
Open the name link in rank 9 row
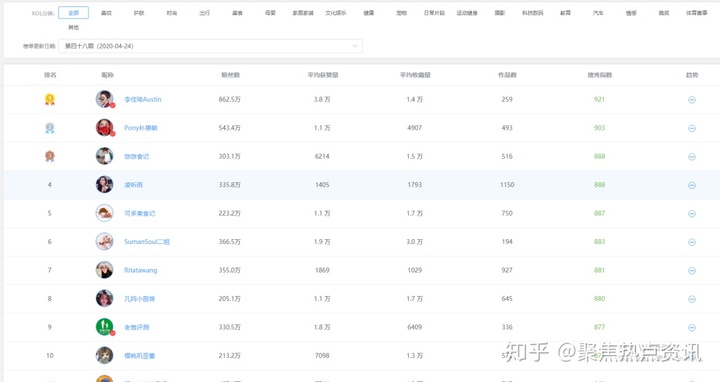coord(137,327)
